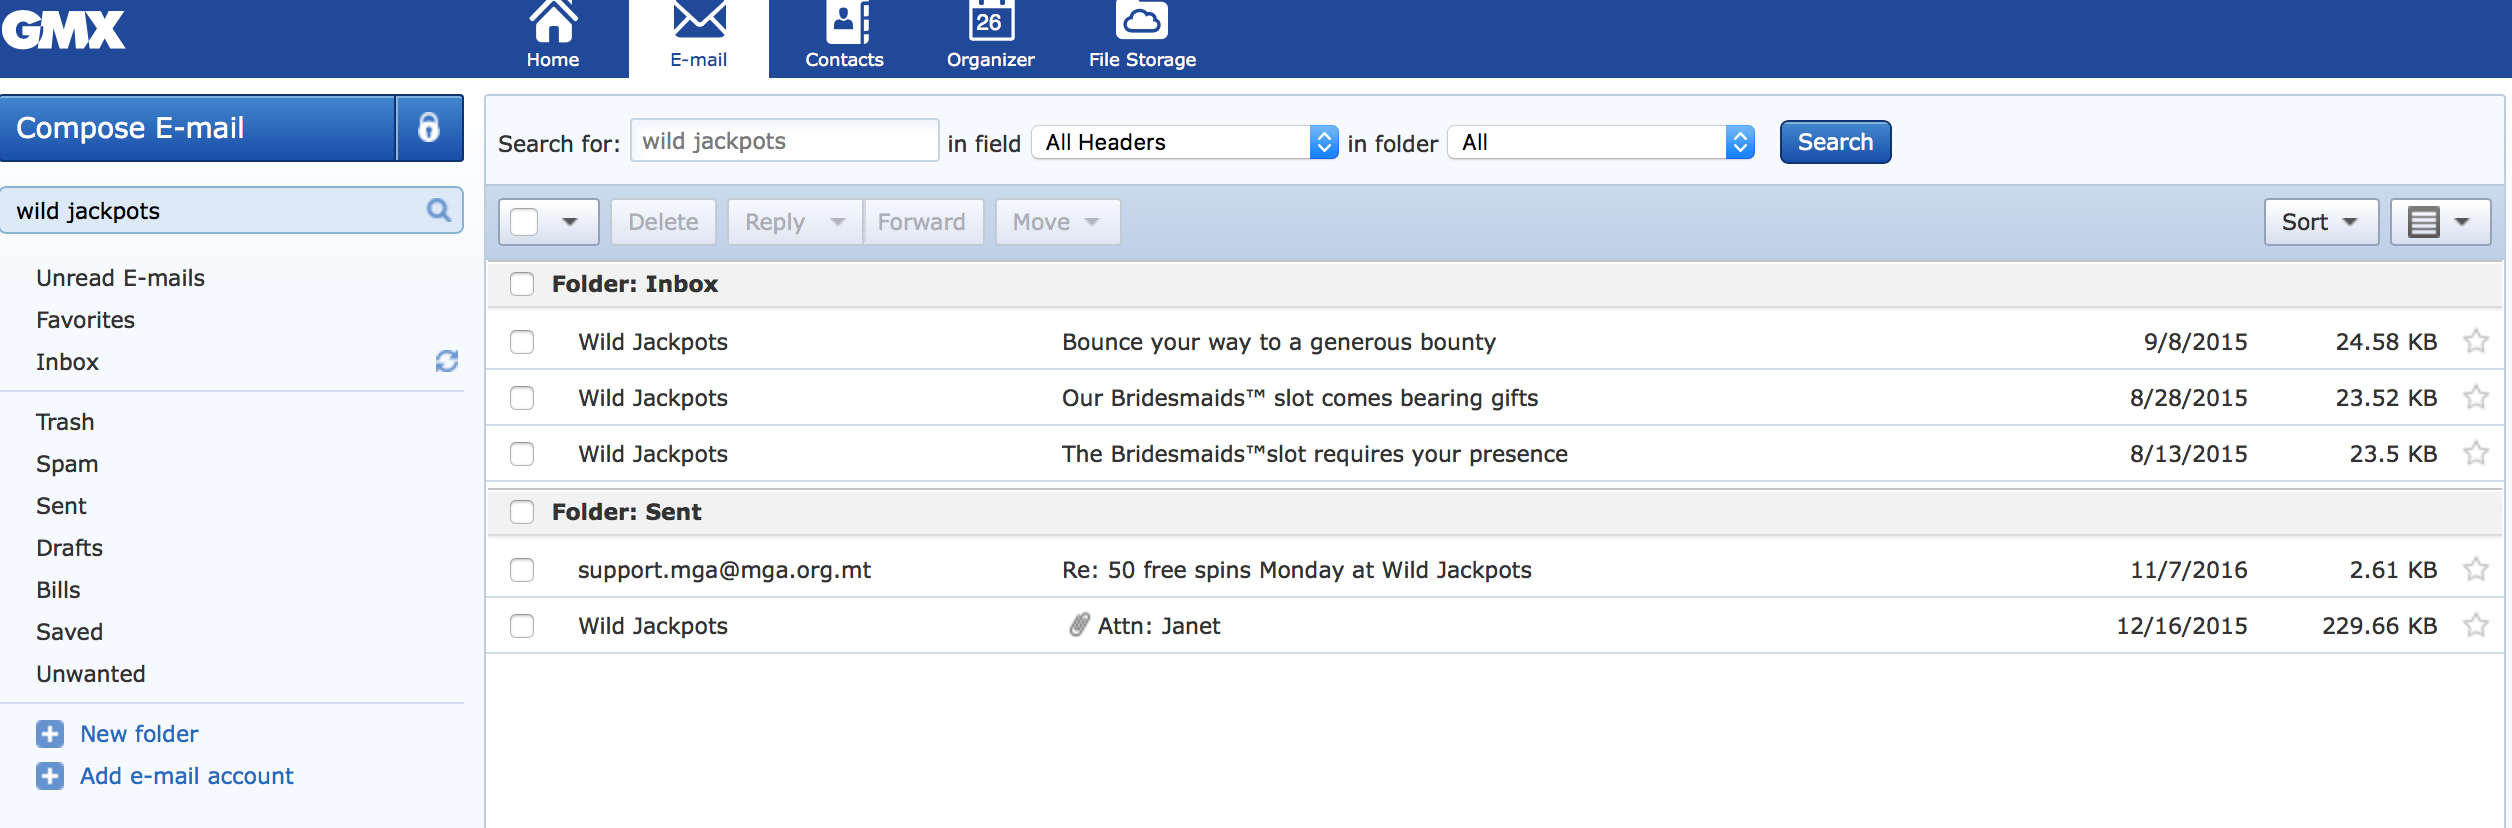Switch to the Organizer tab
The width and height of the screenshot is (2512, 828).
[x=991, y=39]
